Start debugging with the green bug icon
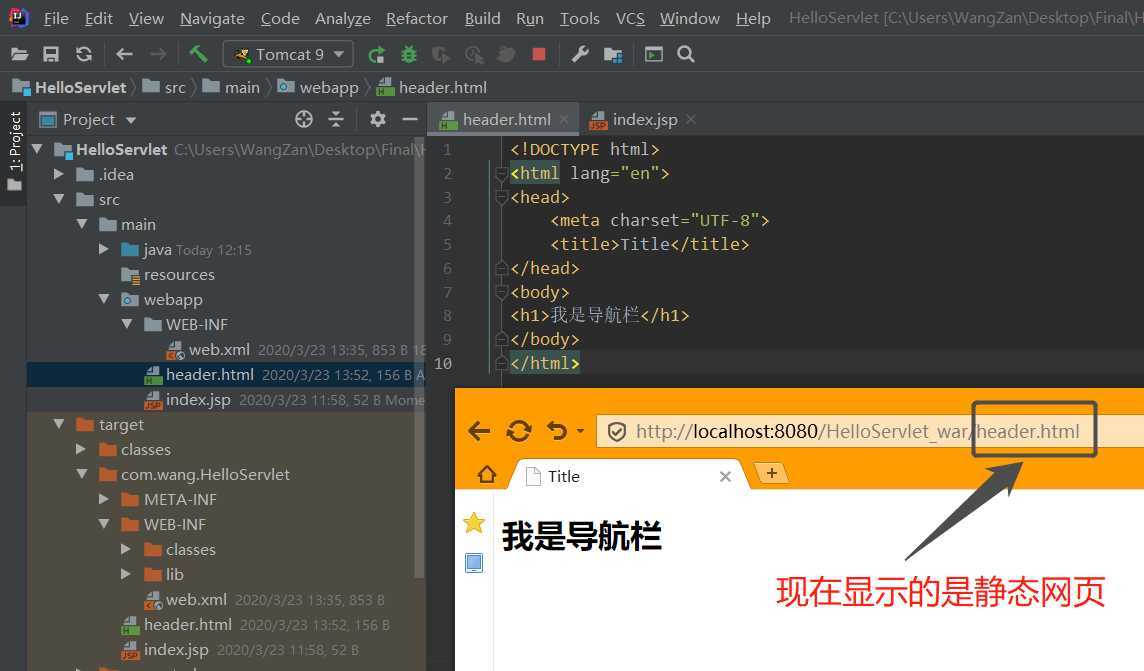The height and width of the screenshot is (671, 1144). (x=409, y=54)
